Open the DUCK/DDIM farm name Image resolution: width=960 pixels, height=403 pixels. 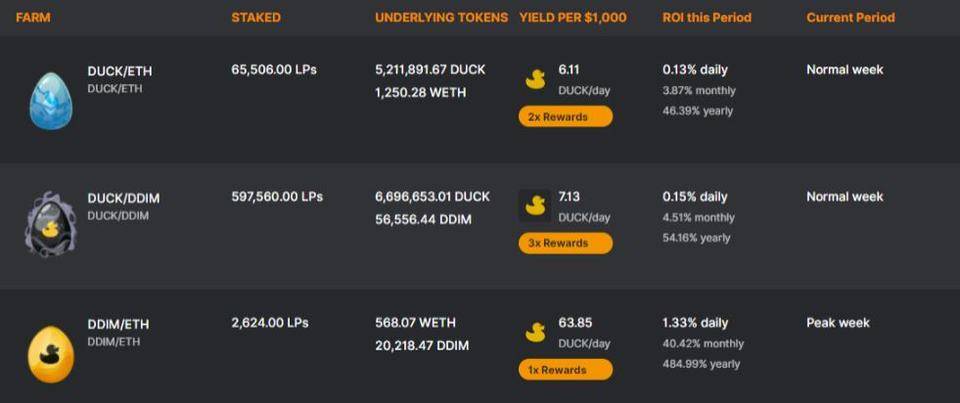pos(123,198)
